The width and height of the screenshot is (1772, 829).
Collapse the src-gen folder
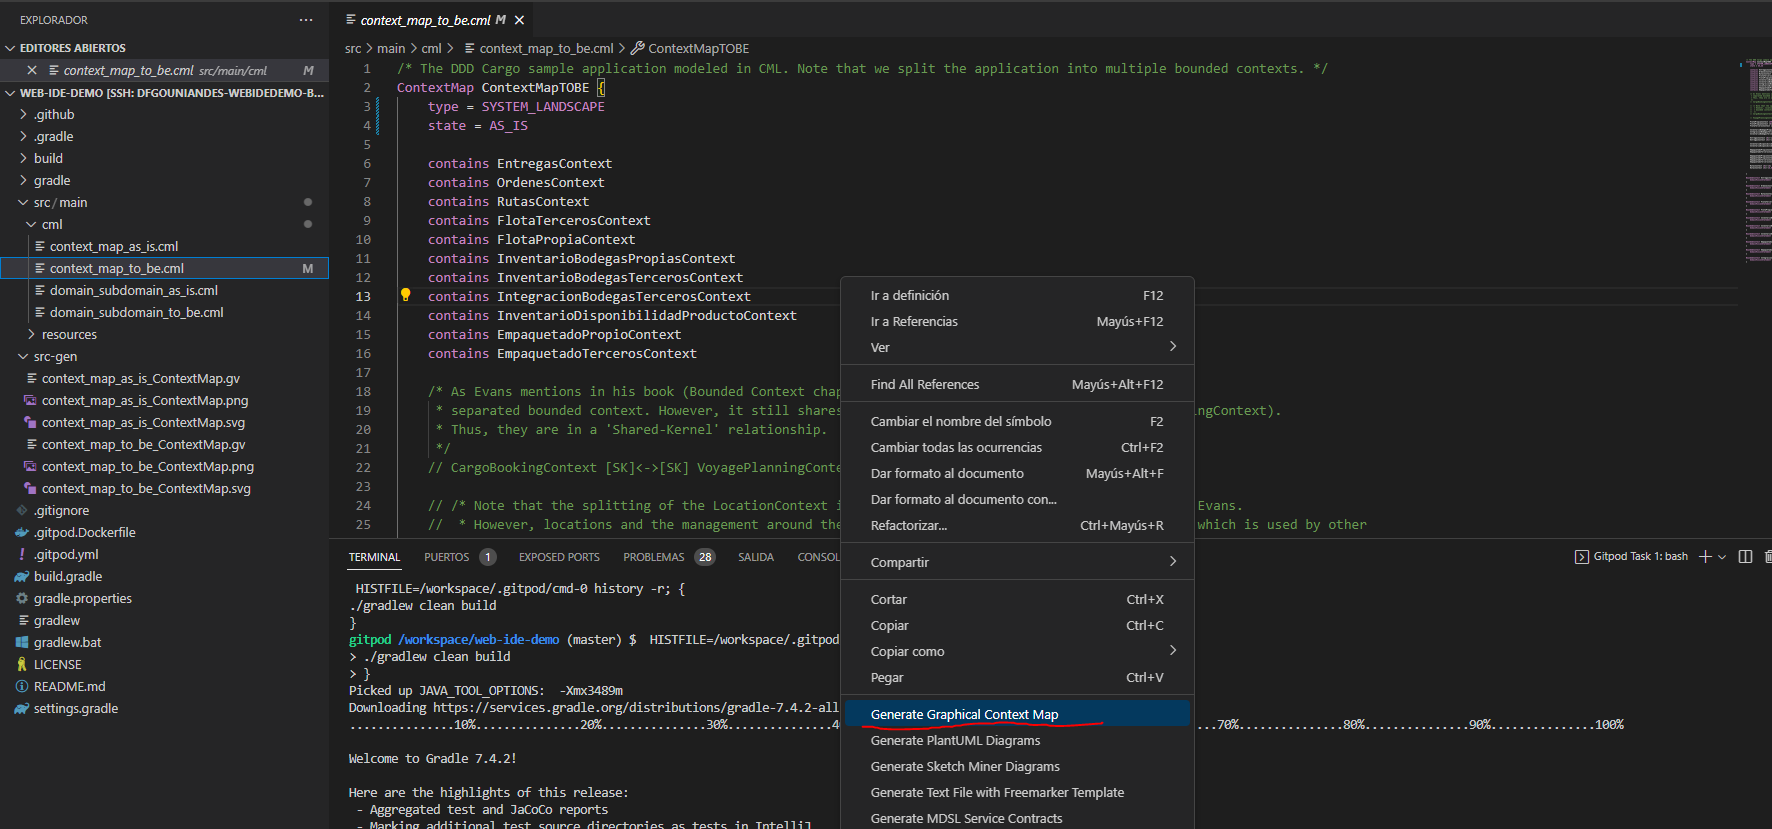point(55,356)
